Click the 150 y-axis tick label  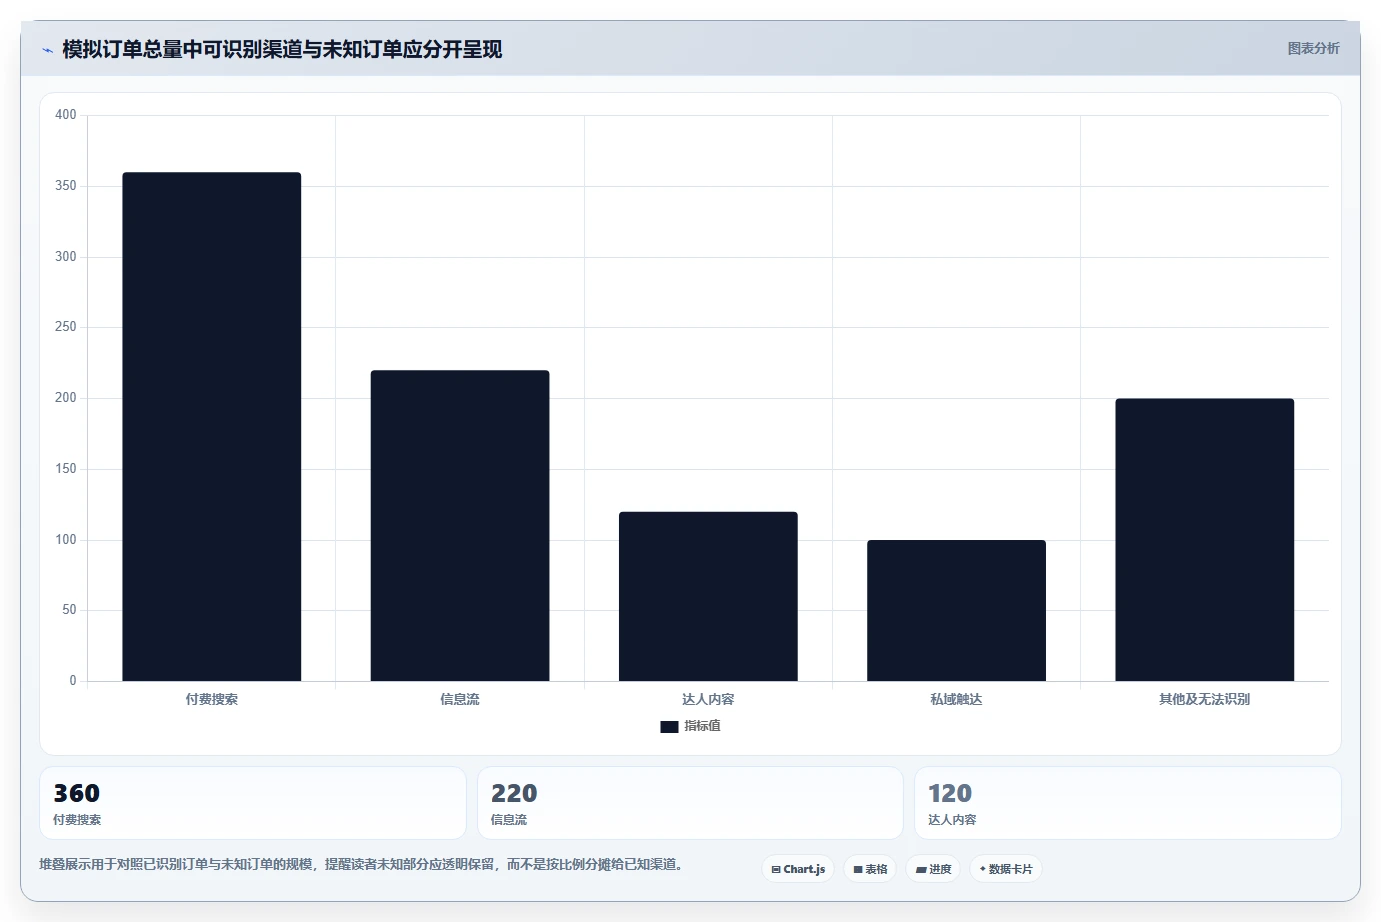(x=66, y=469)
